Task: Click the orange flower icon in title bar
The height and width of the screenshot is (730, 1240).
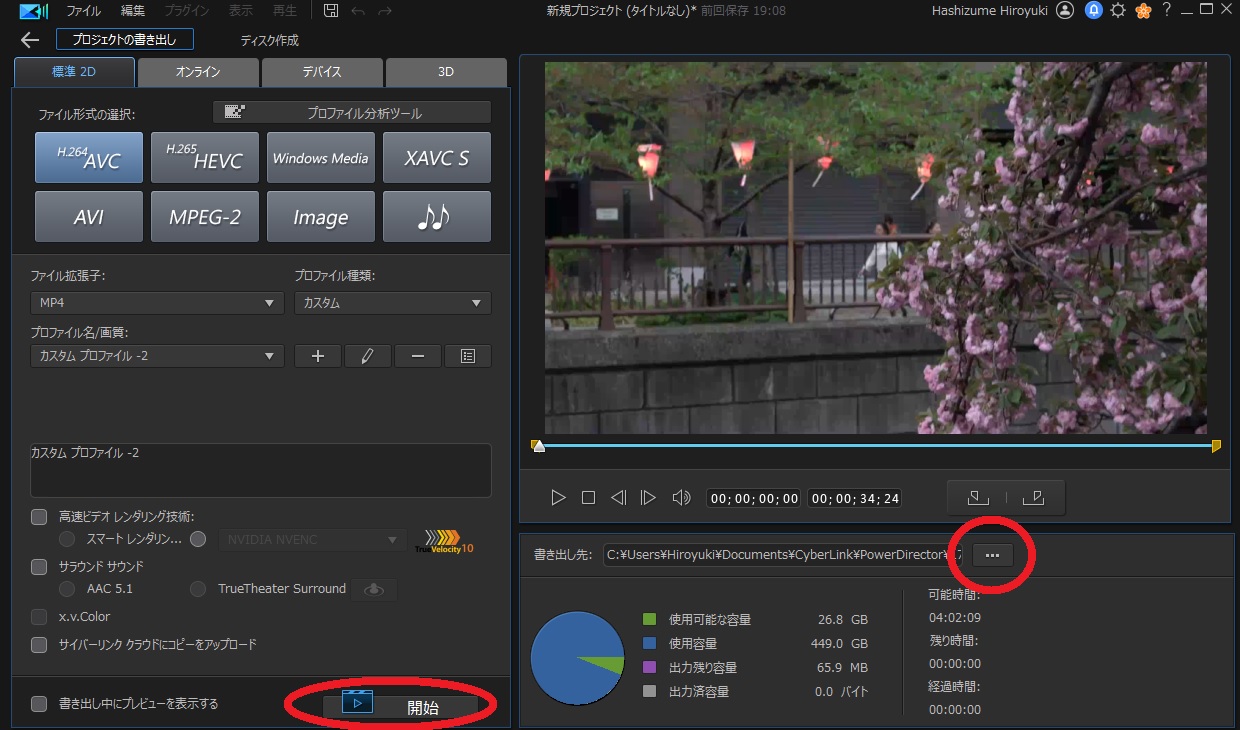Action: click(1144, 11)
